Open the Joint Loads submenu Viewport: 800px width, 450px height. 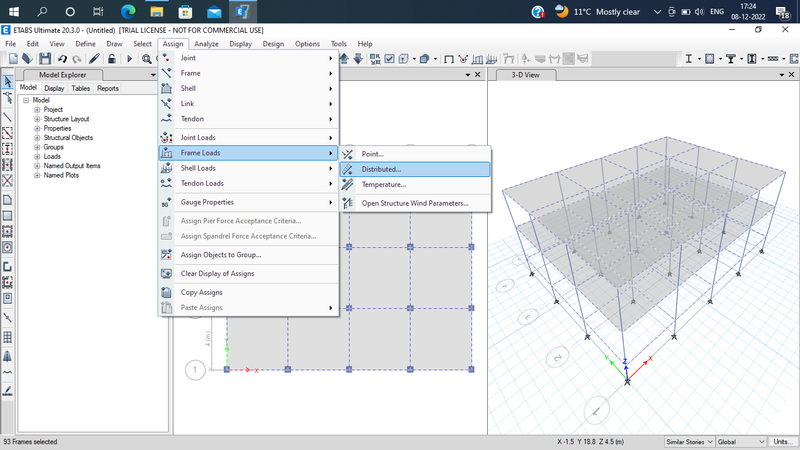click(248, 137)
